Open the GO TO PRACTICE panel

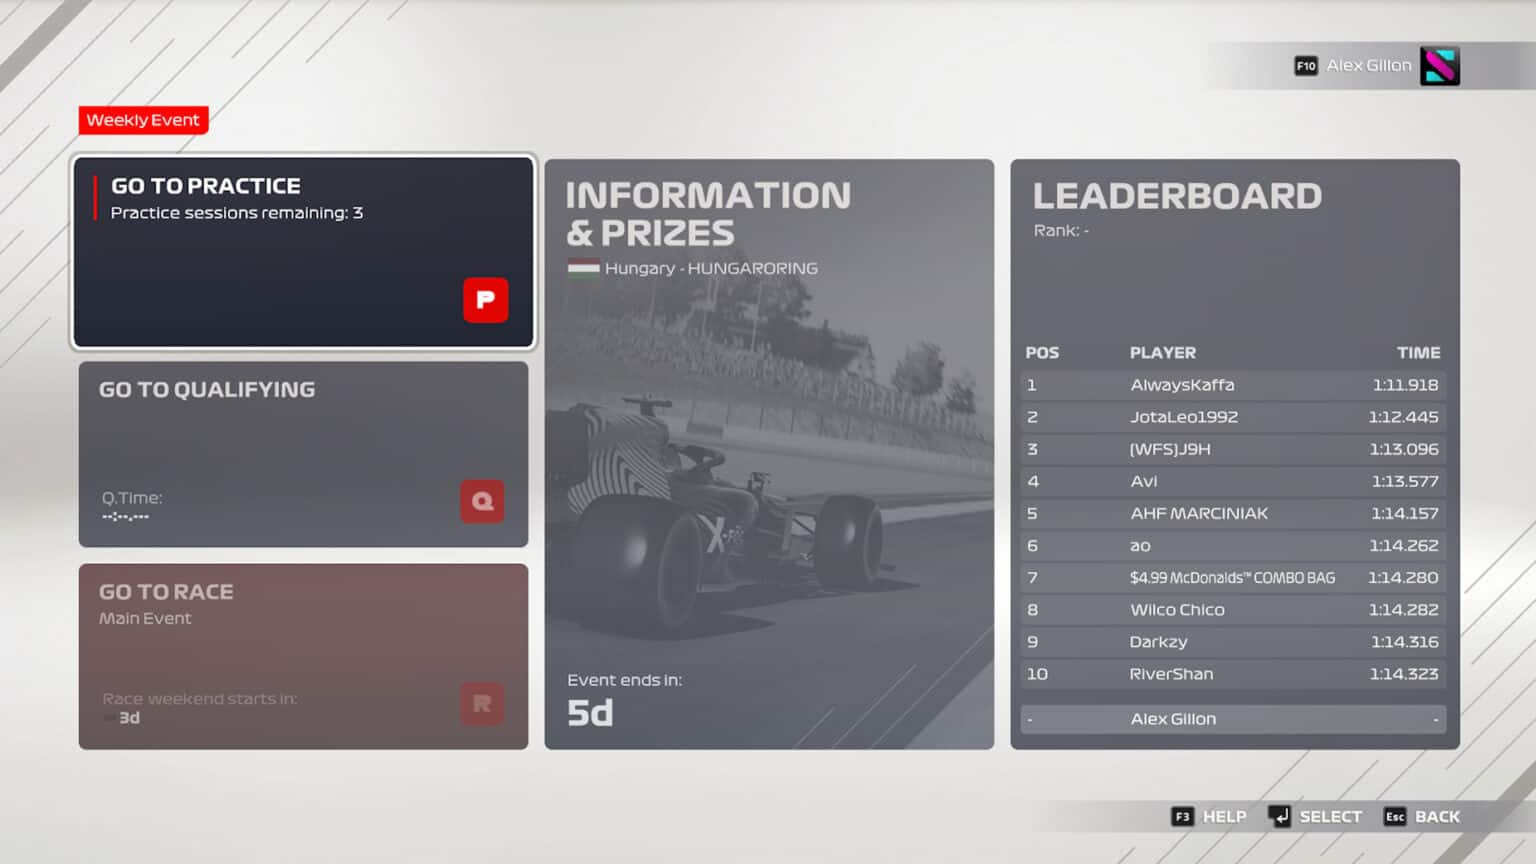(x=303, y=250)
